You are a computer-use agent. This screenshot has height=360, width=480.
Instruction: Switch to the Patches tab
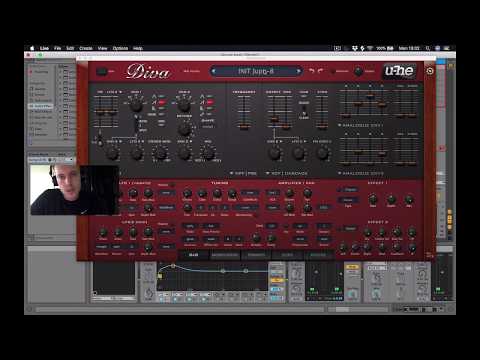pos(318,255)
